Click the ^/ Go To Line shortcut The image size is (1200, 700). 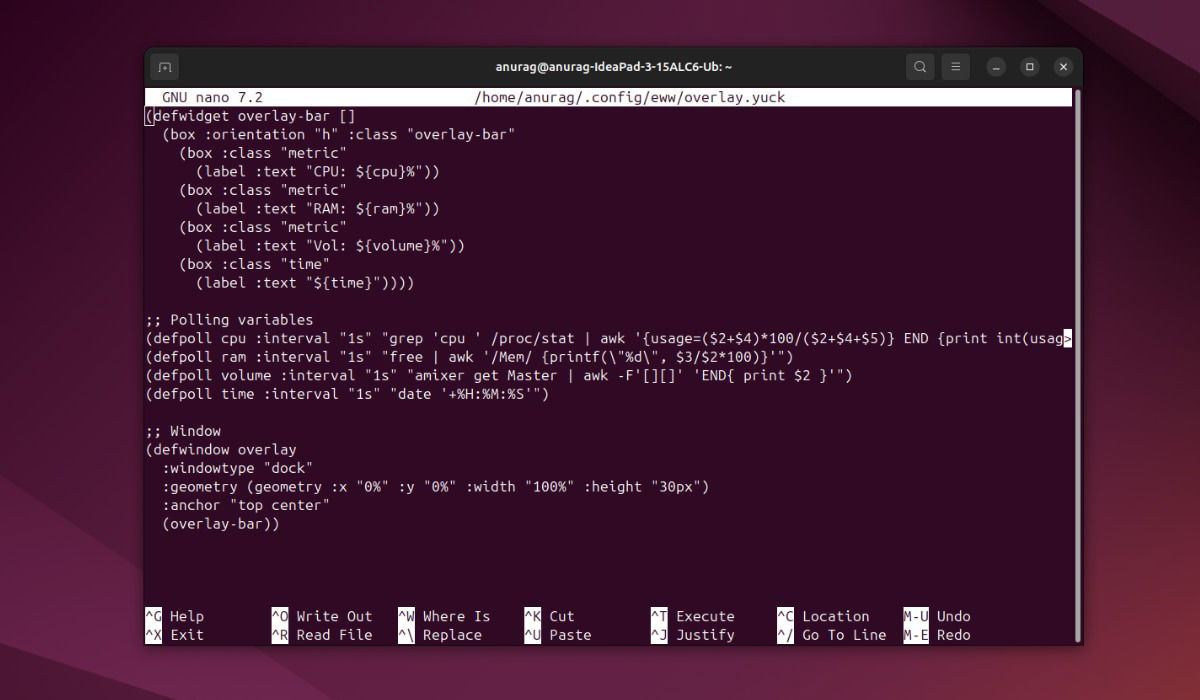[x=832, y=635]
